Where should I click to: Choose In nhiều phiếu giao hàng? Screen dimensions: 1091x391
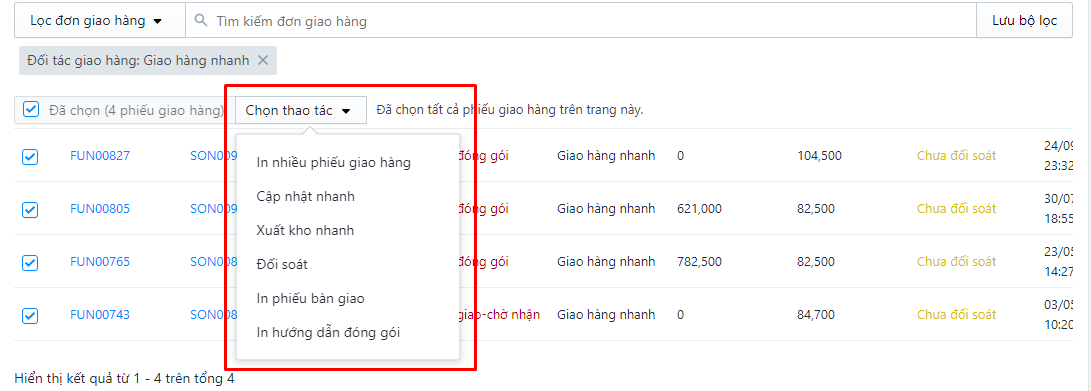click(x=348, y=163)
